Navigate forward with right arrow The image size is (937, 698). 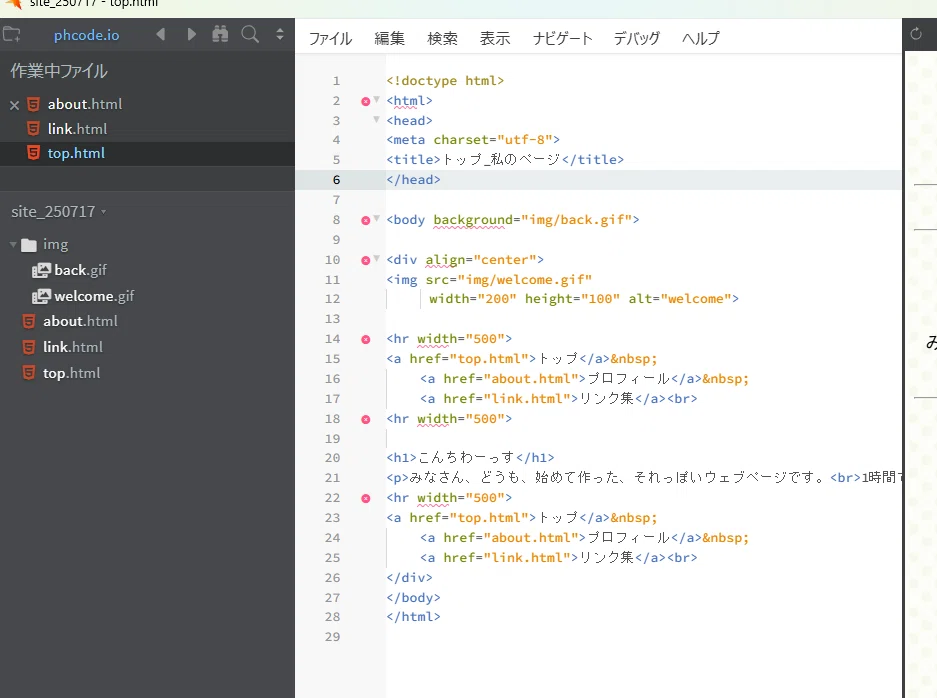click(x=191, y=34)
